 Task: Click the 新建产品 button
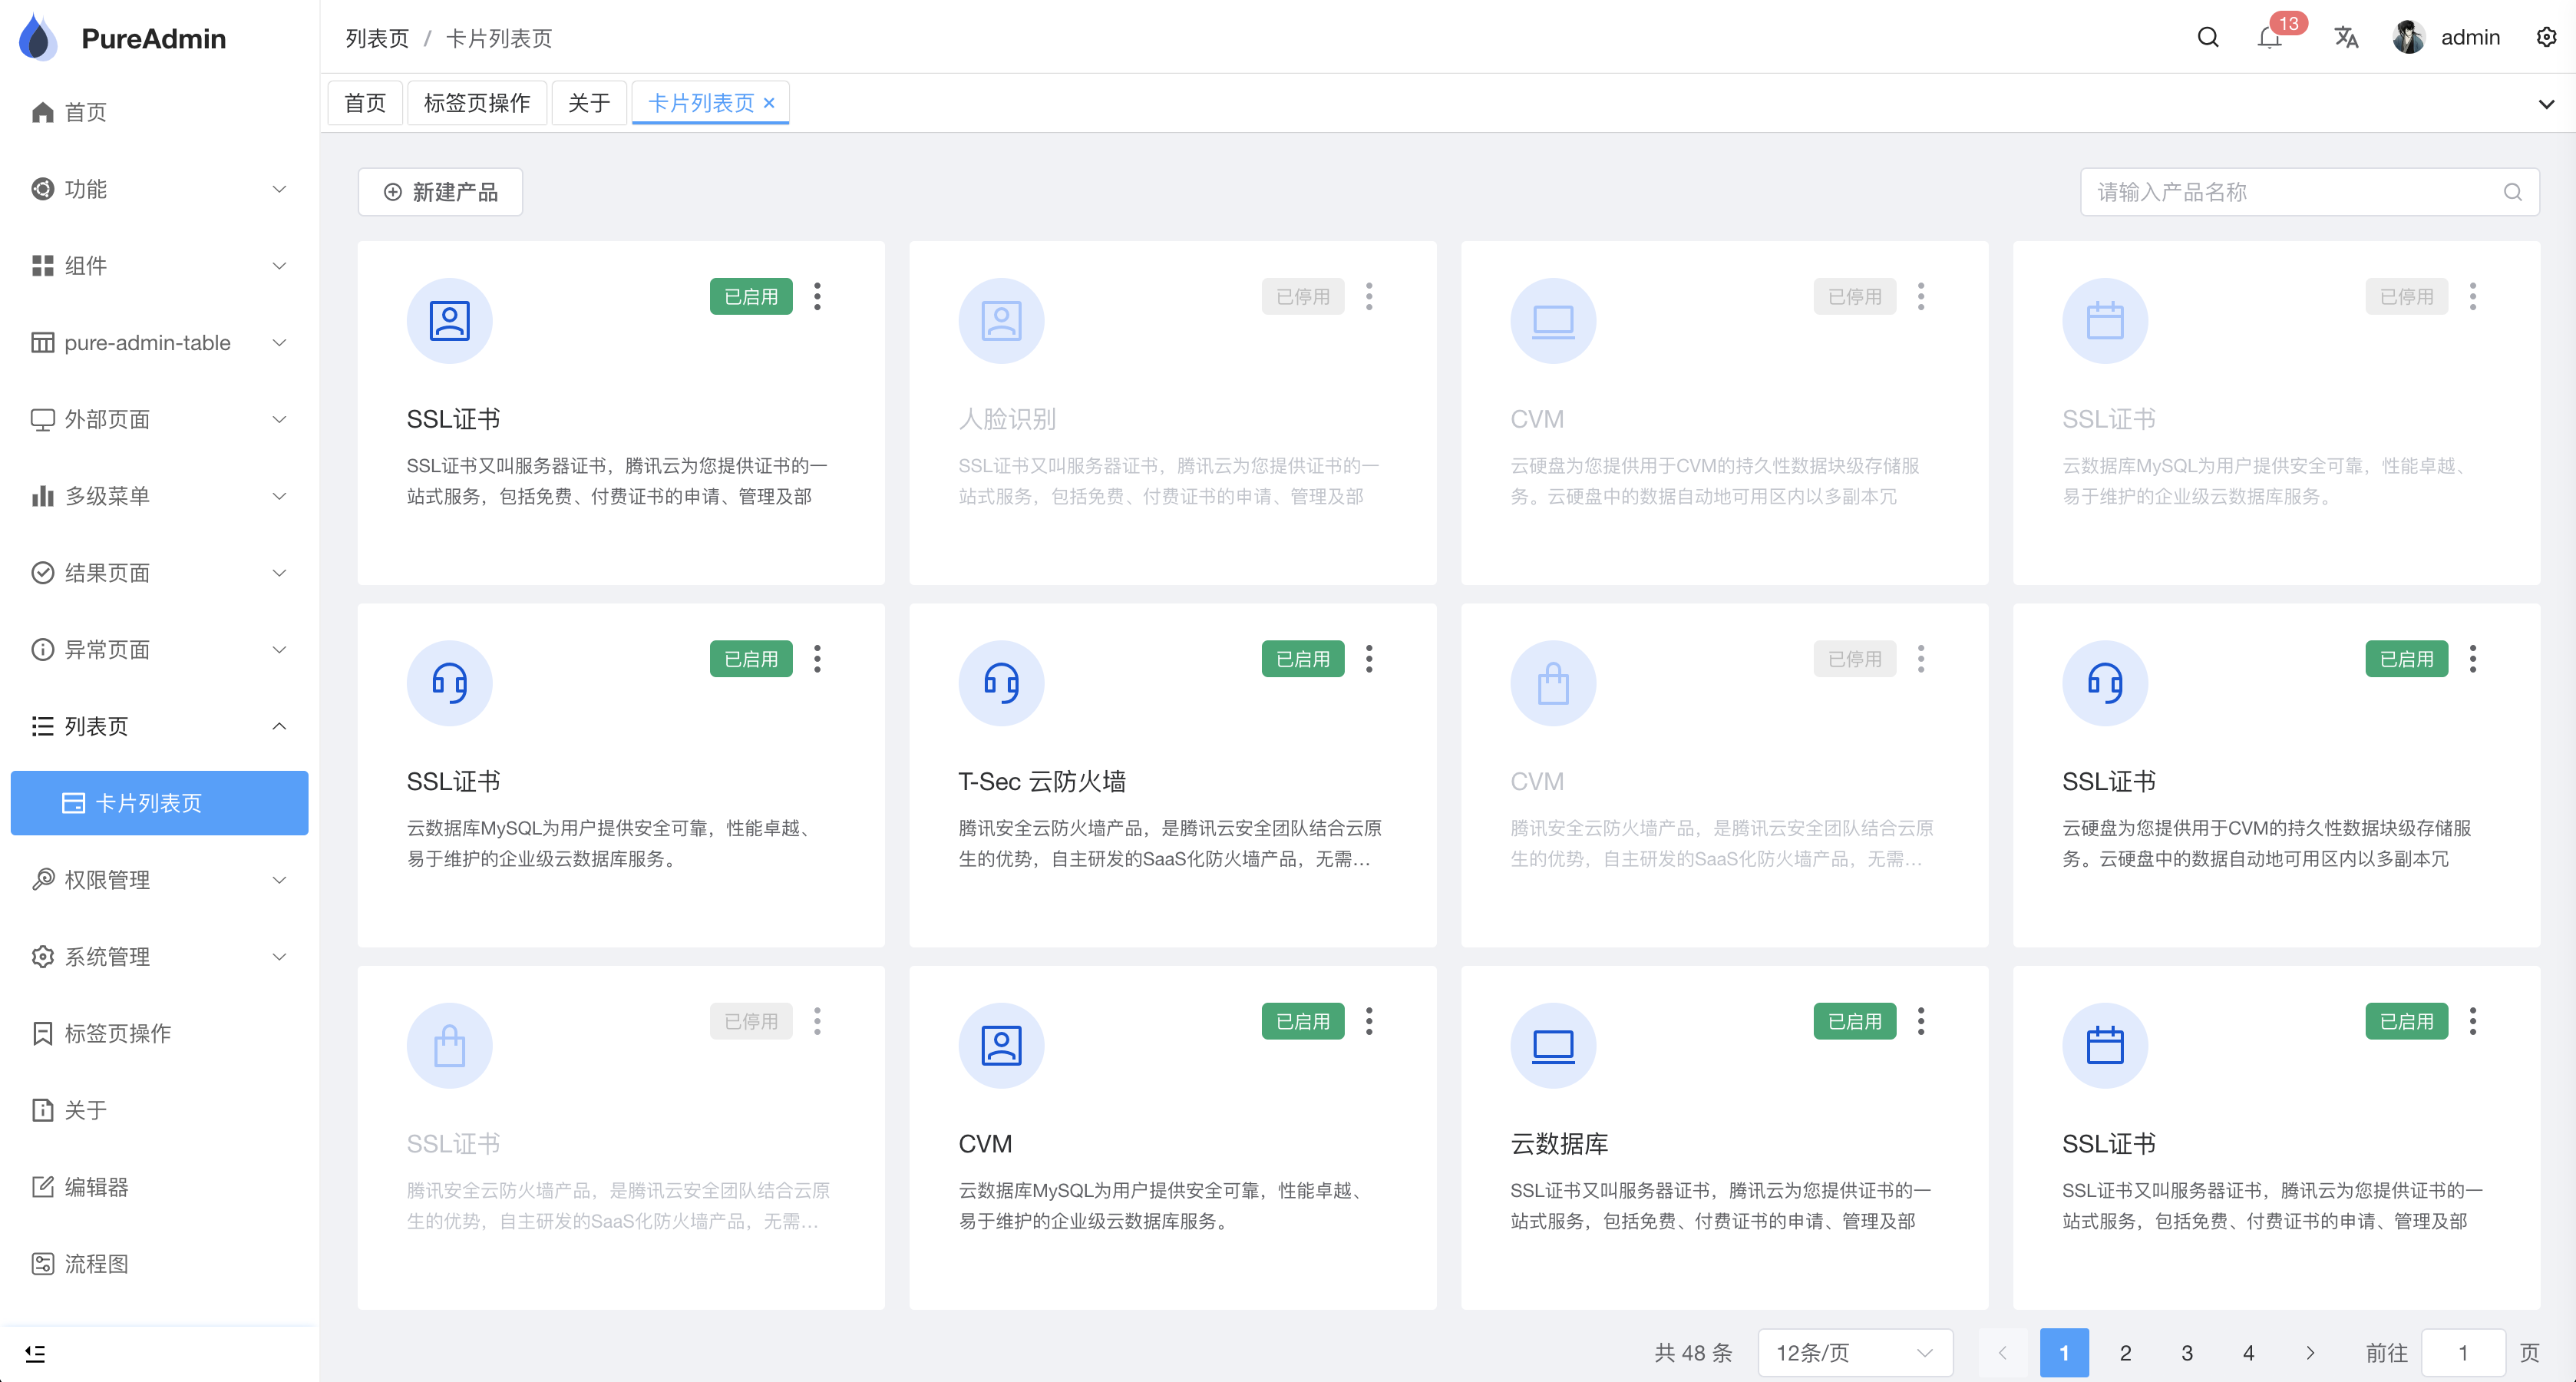(x=440, y=191)
